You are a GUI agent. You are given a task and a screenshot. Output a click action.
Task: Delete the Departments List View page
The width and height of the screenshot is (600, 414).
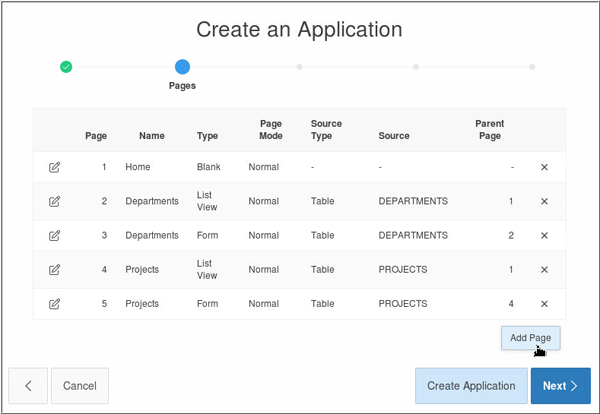(544, 201)
